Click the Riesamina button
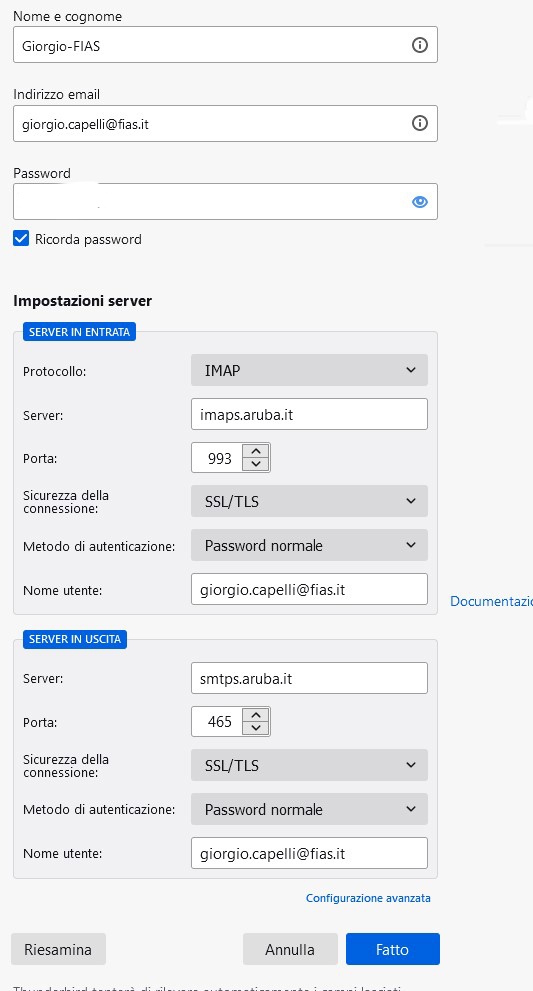This screenshot has height=991, width=533. 58,949
